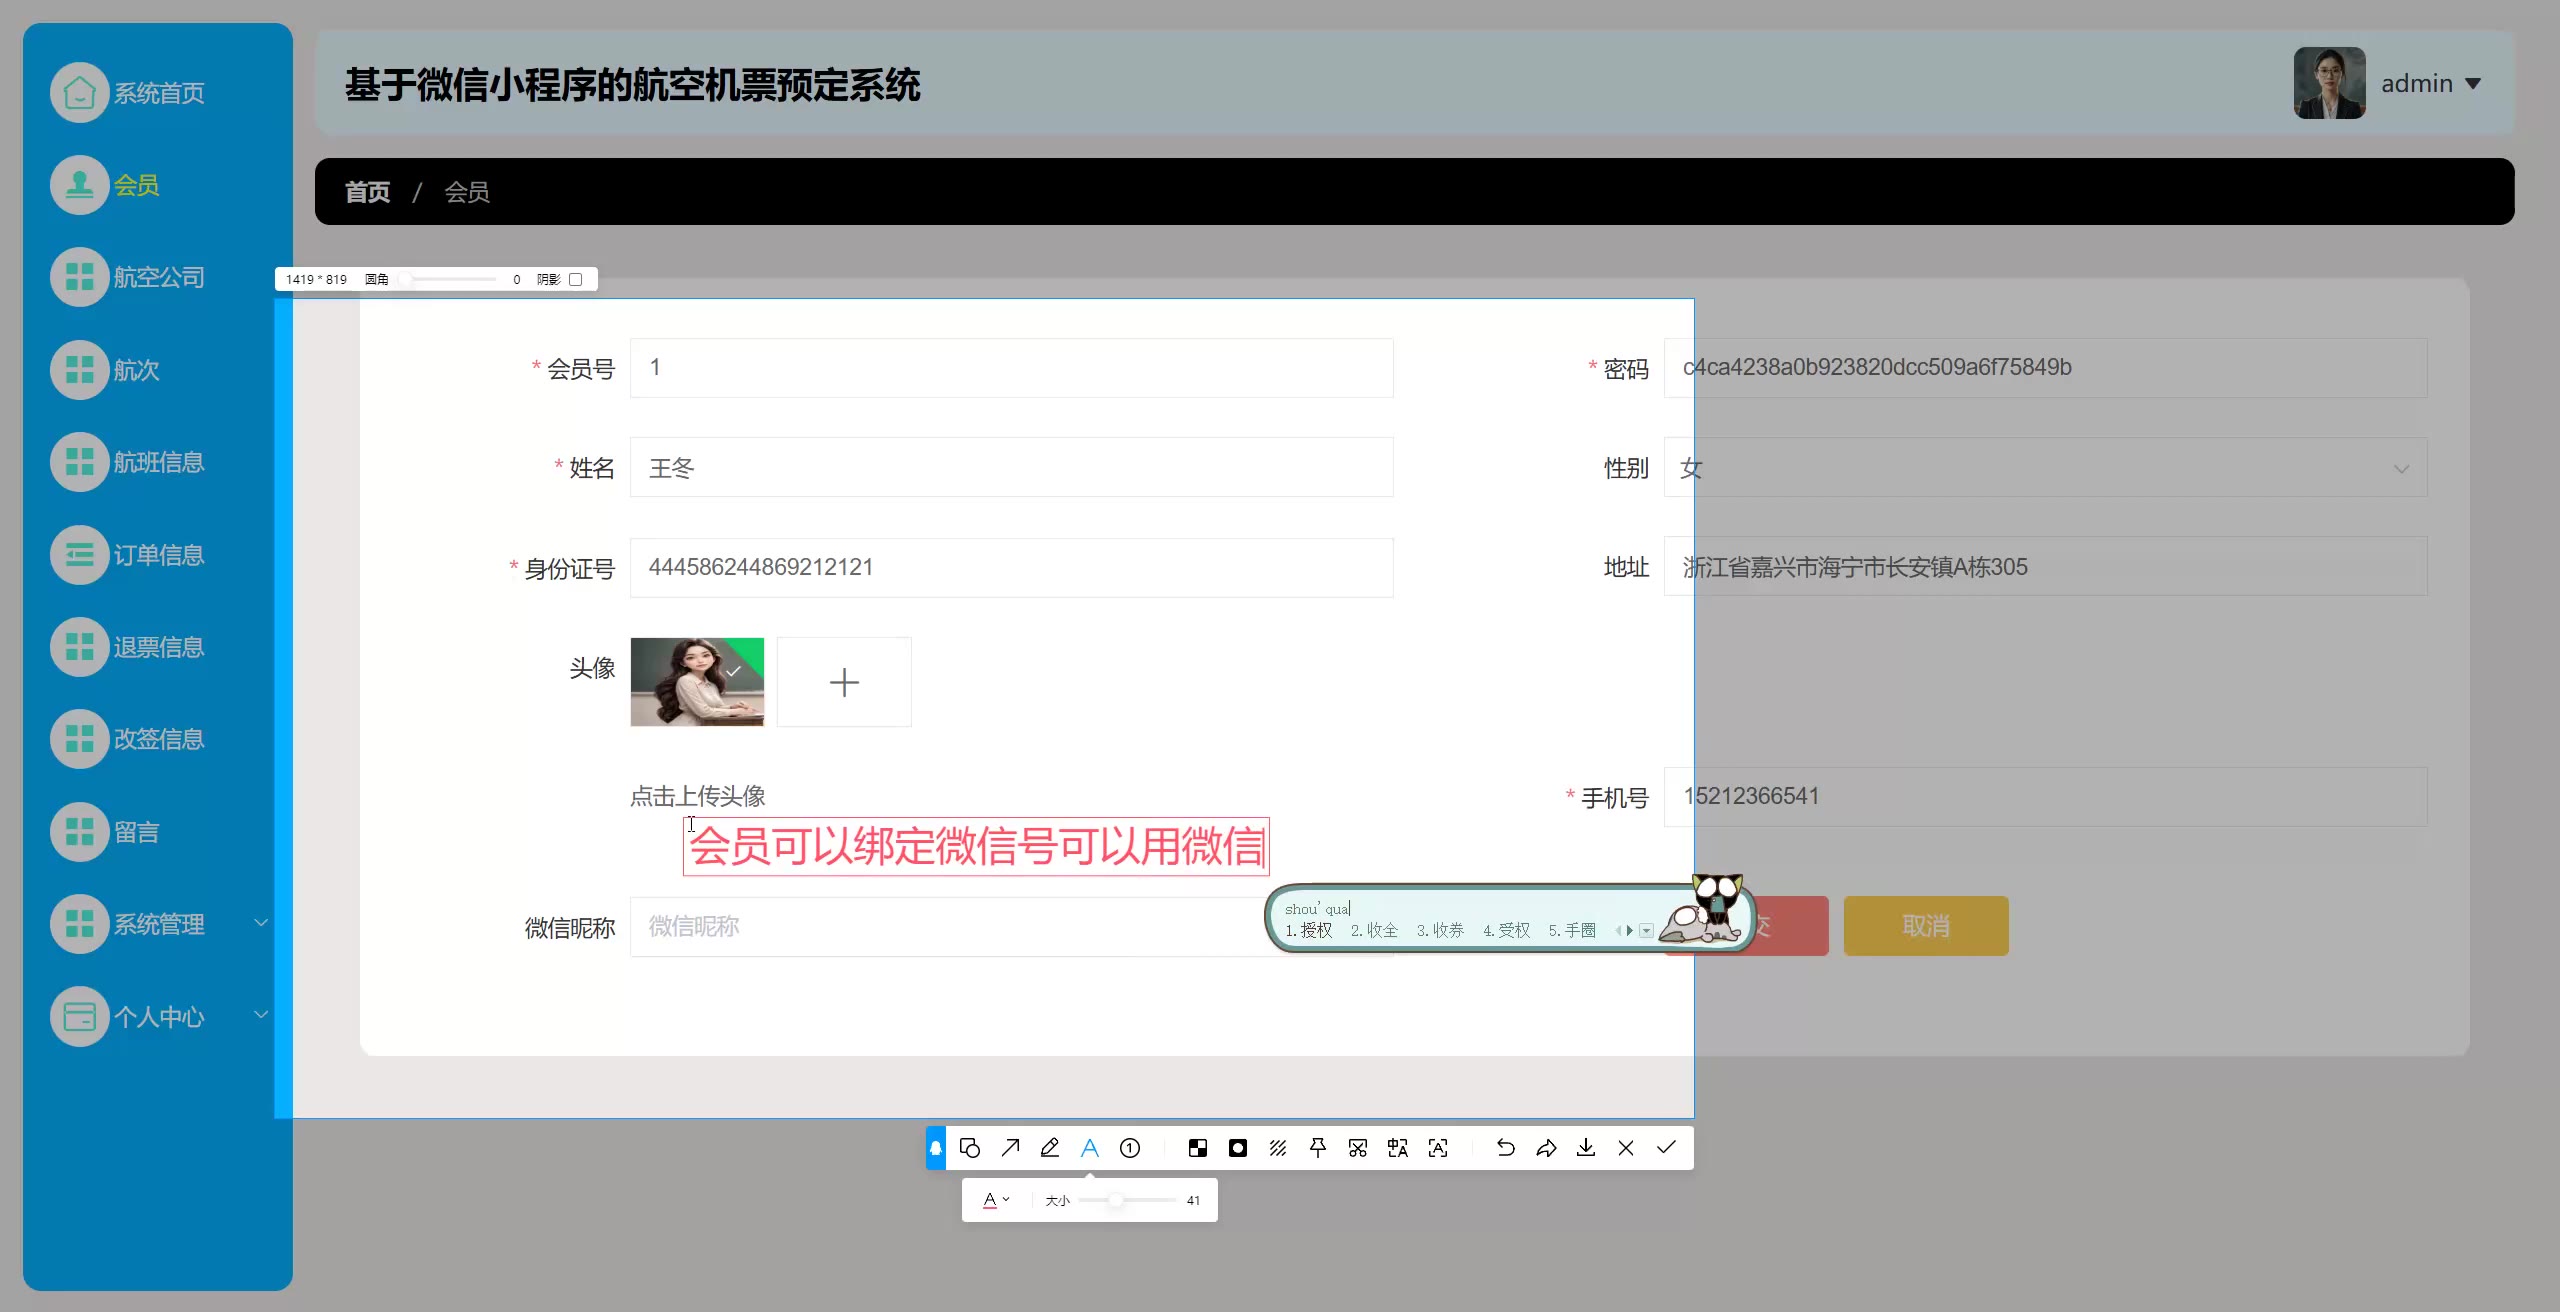Choose the shape drawing tool
Viewport: 2560px width, 1312px height.
coord(969,1148)
